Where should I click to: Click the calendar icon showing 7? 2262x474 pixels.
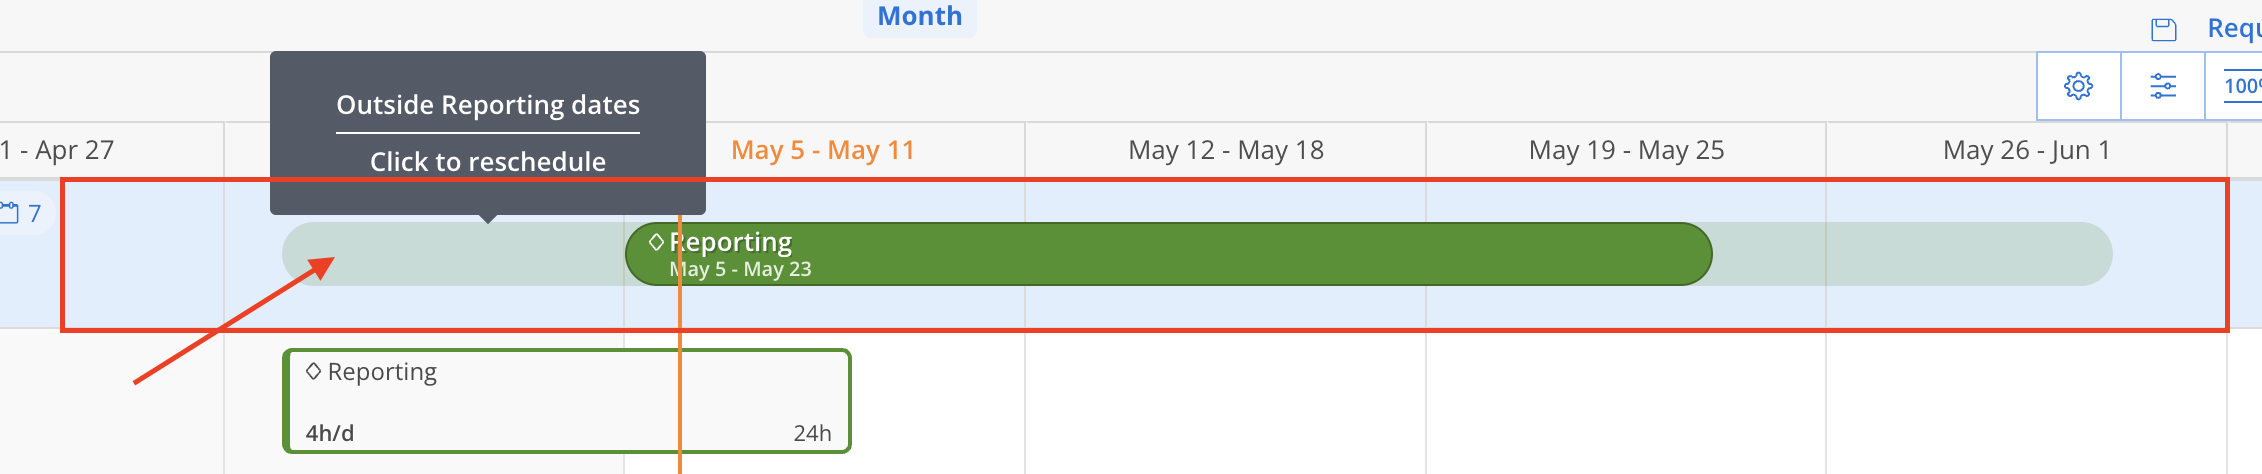pyautogui.click(x=22, y=213)
